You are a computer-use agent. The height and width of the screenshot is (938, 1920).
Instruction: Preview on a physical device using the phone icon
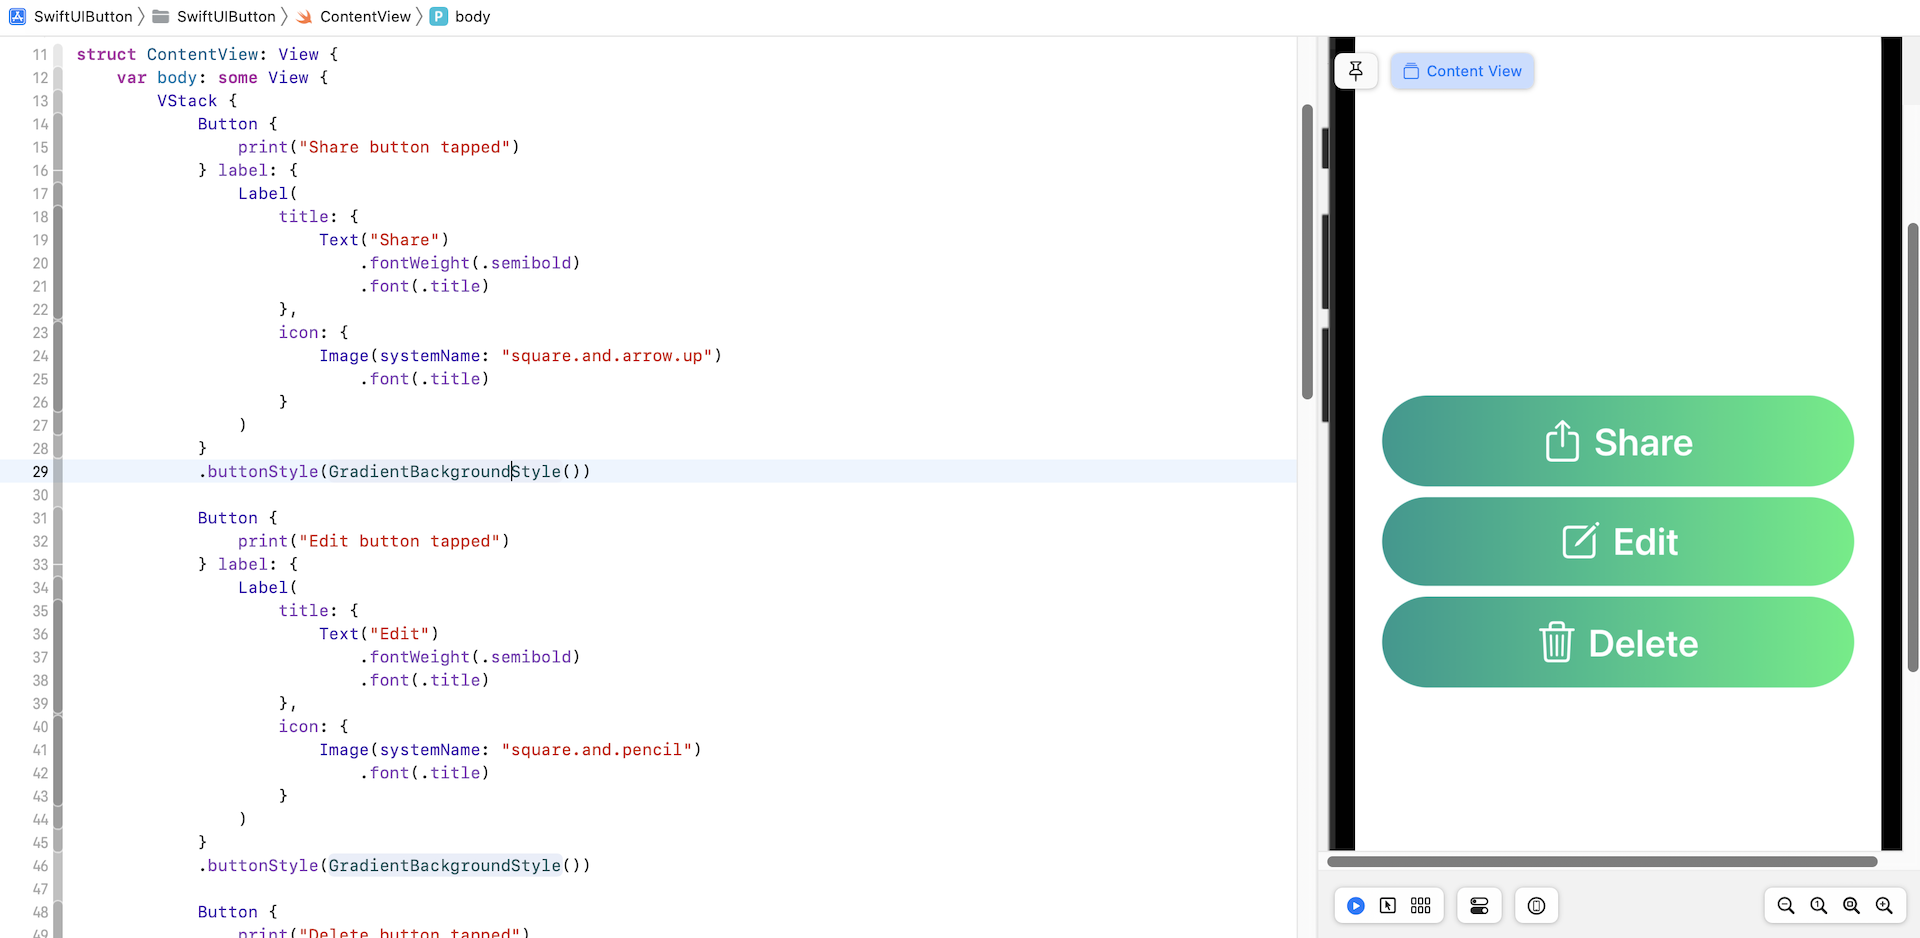point(1536,905)
